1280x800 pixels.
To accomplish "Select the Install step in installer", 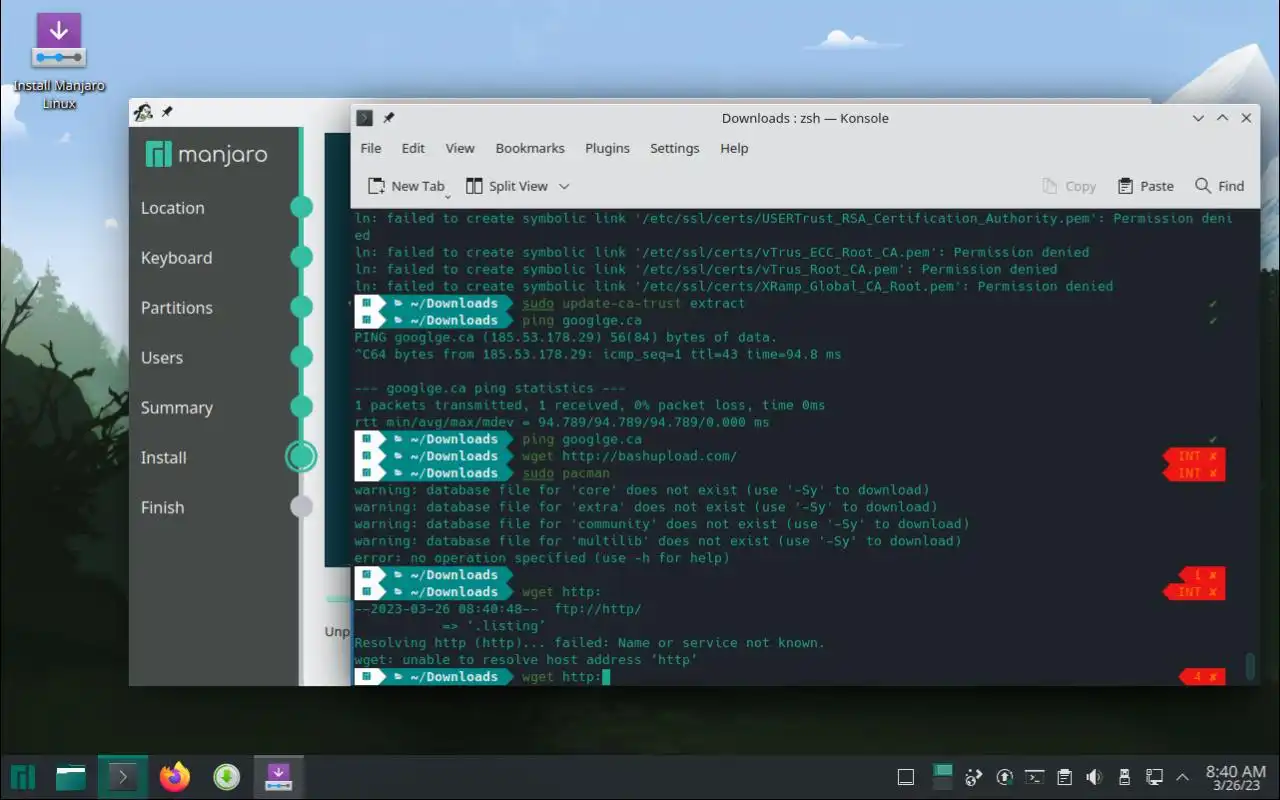I will point(163,458).
